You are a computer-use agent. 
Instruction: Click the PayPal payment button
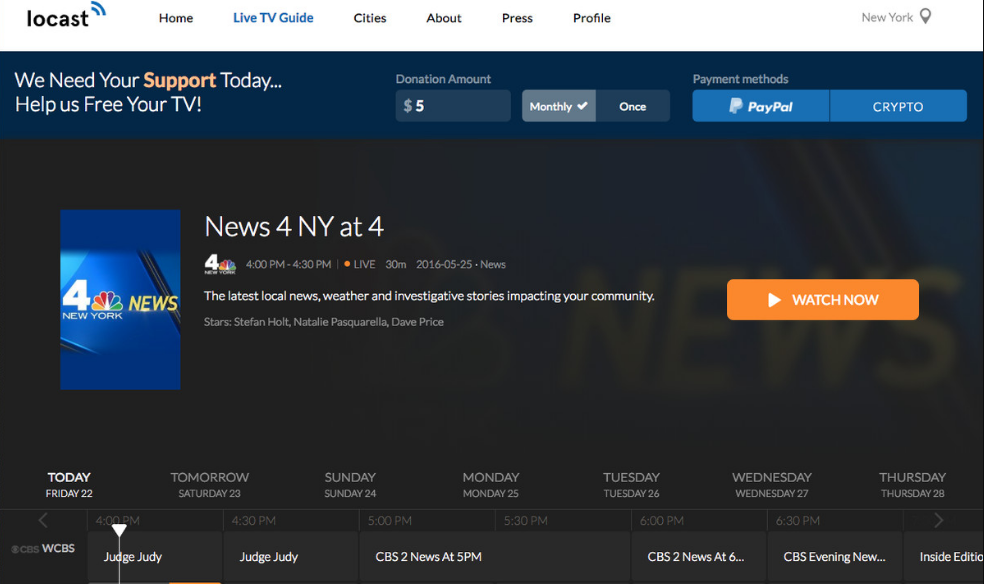761,106
